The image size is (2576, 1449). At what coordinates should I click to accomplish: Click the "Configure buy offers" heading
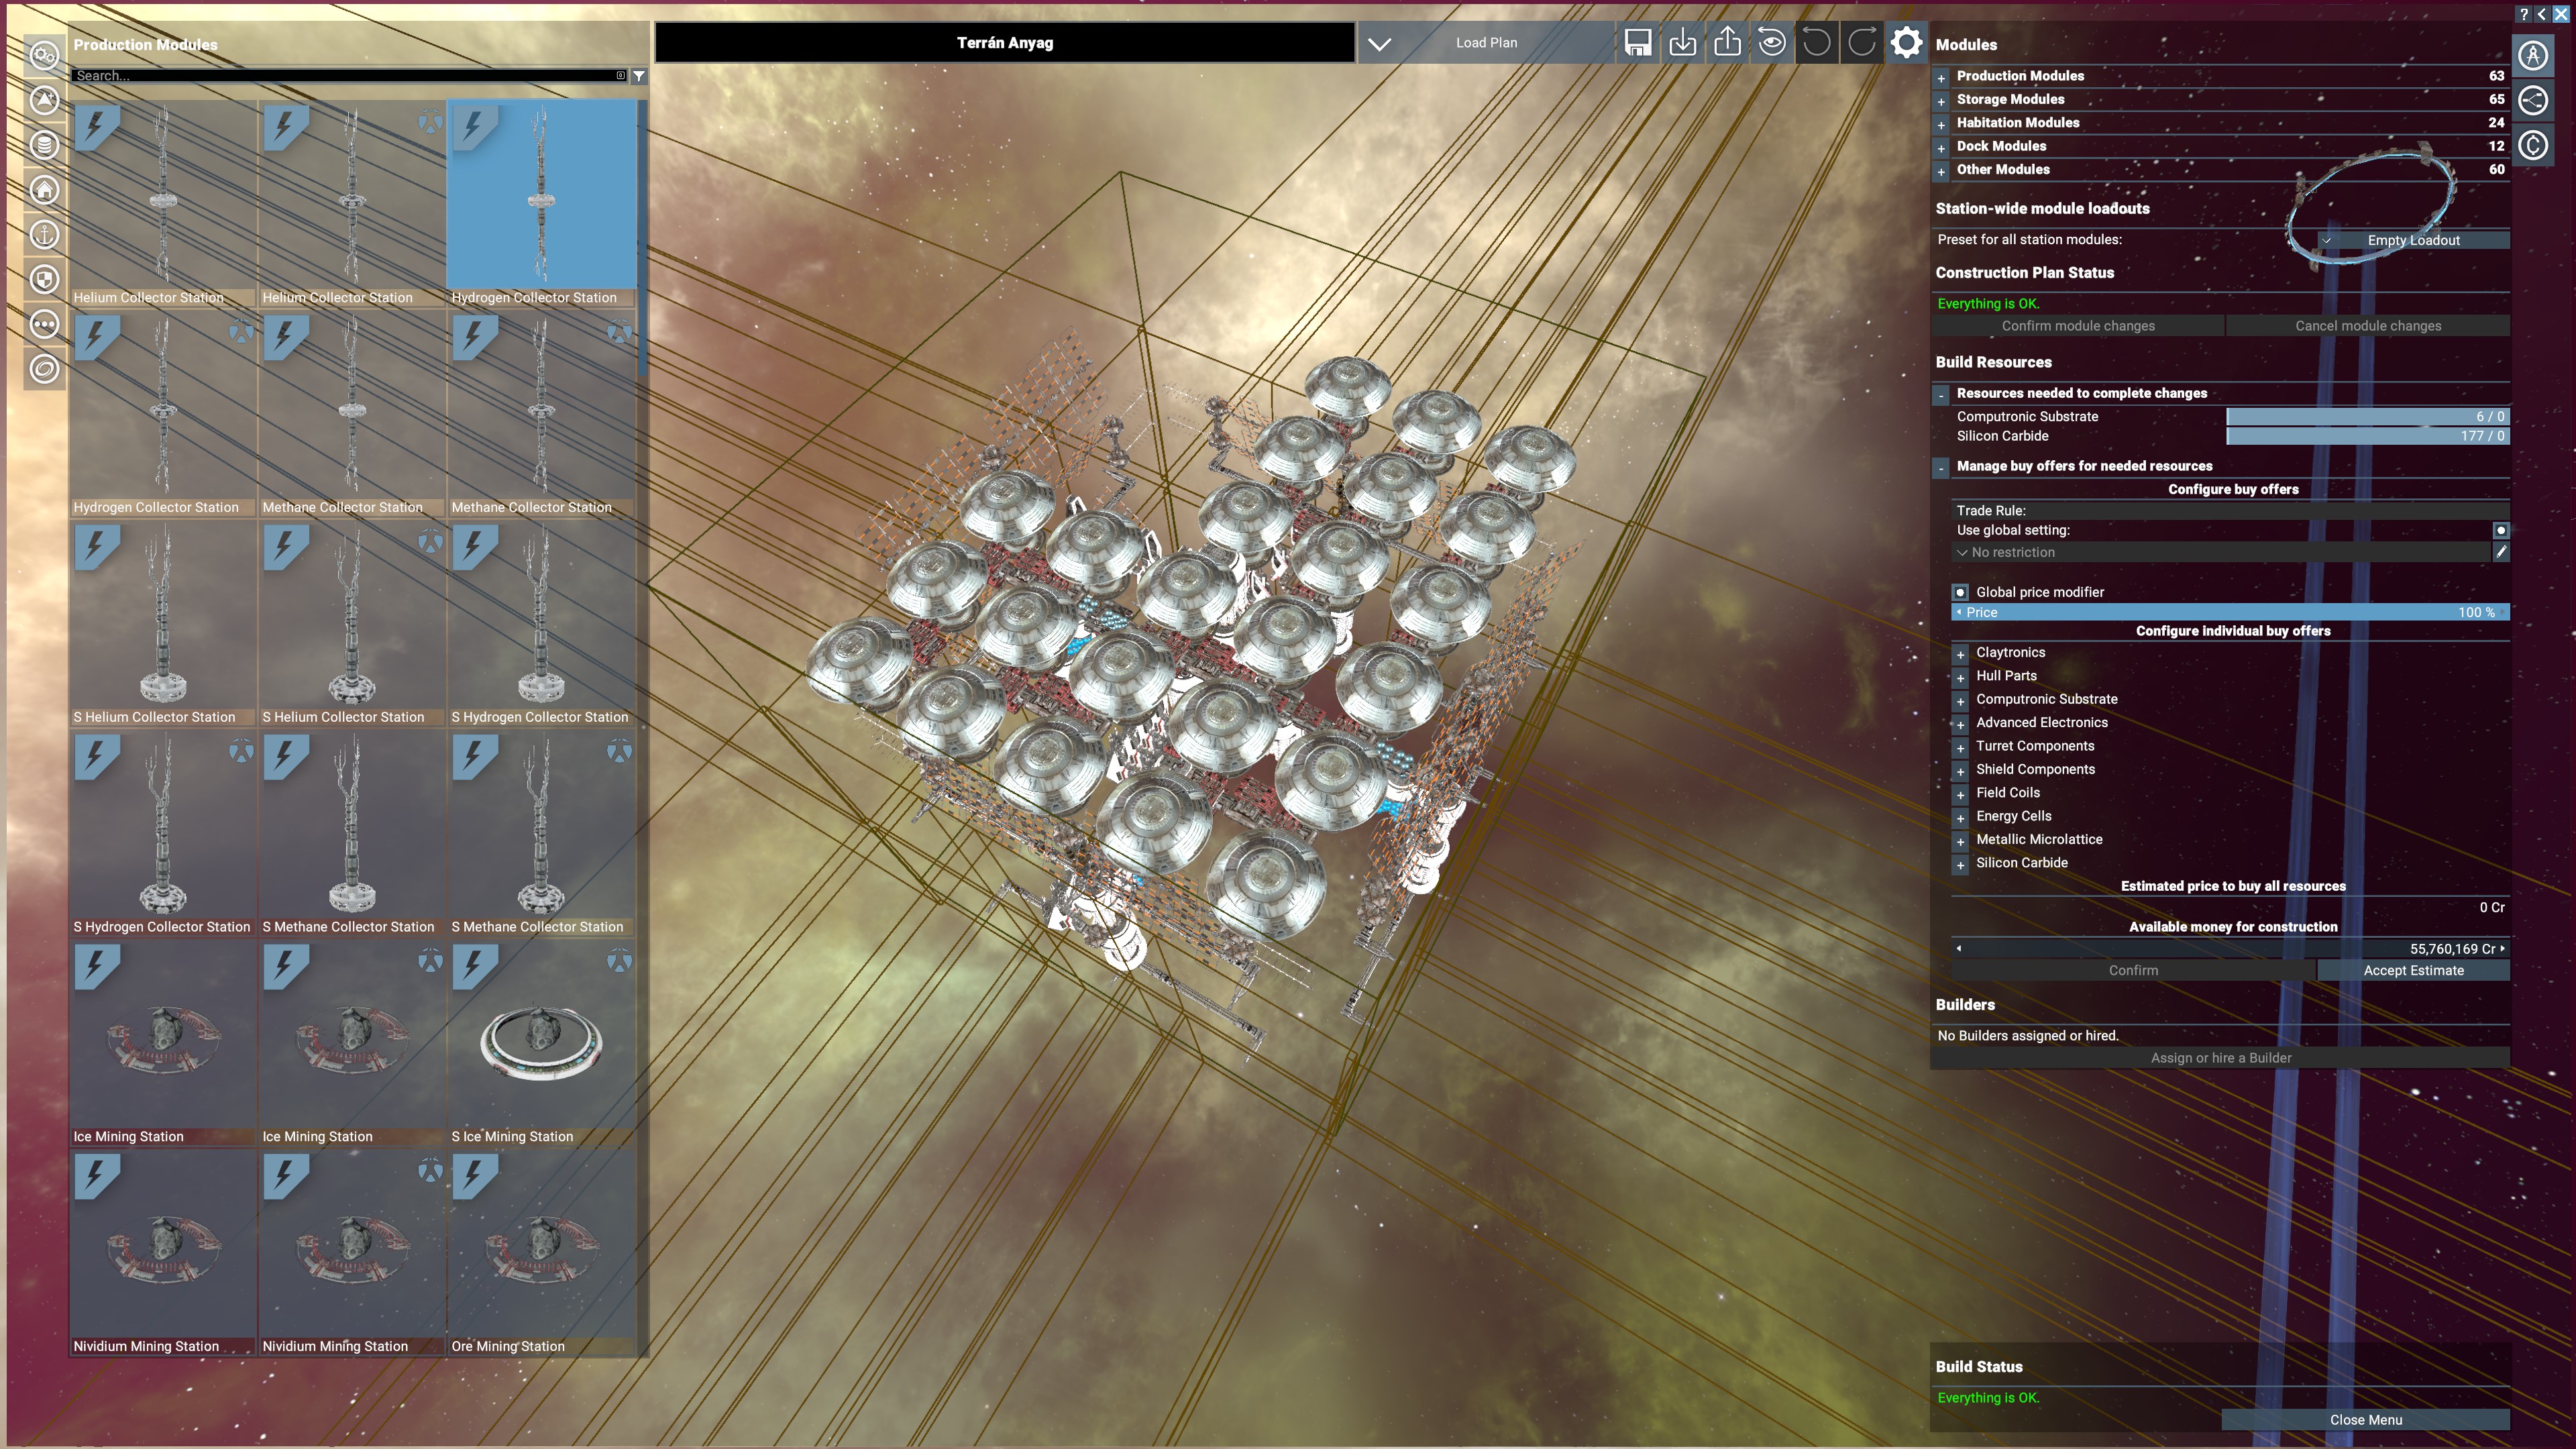click(2233, 490)
